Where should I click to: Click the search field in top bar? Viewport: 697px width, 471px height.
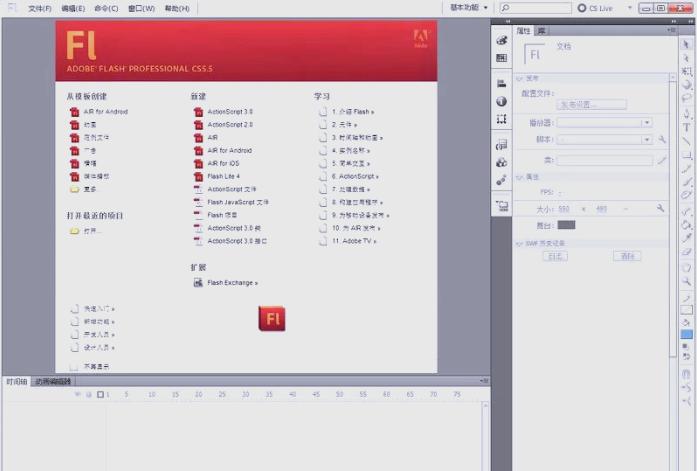pyautogui.click(x=536, y=8)
